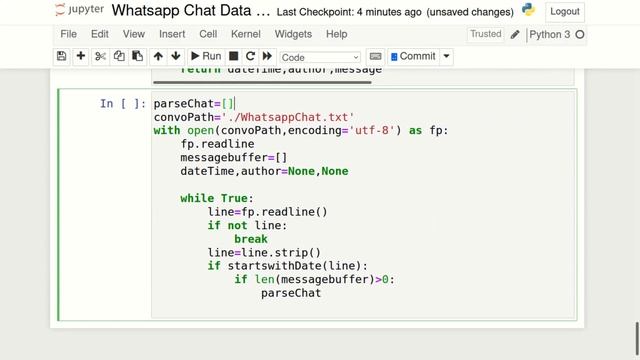This screenshot has width=640, height=360.
Task: Click the 'if len(messagebuffer)>0:' line
Action: tap(314, 280)
